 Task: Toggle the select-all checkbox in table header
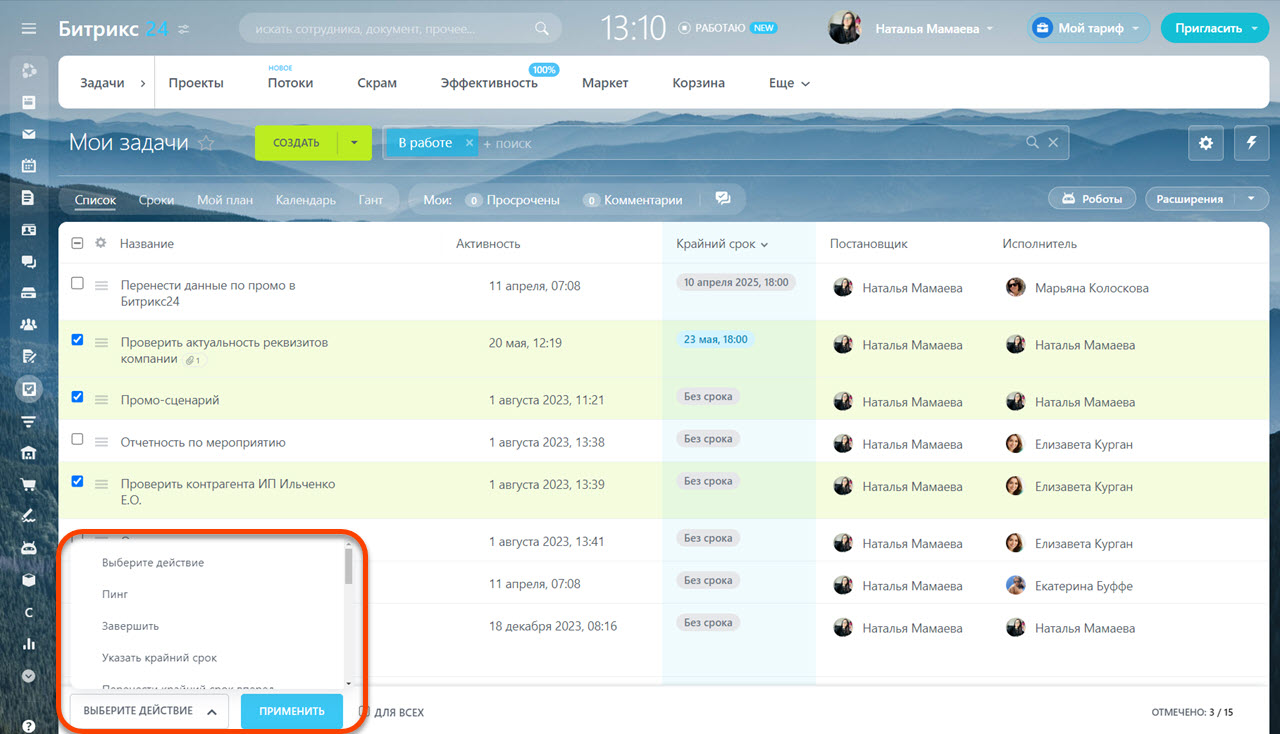78,243
